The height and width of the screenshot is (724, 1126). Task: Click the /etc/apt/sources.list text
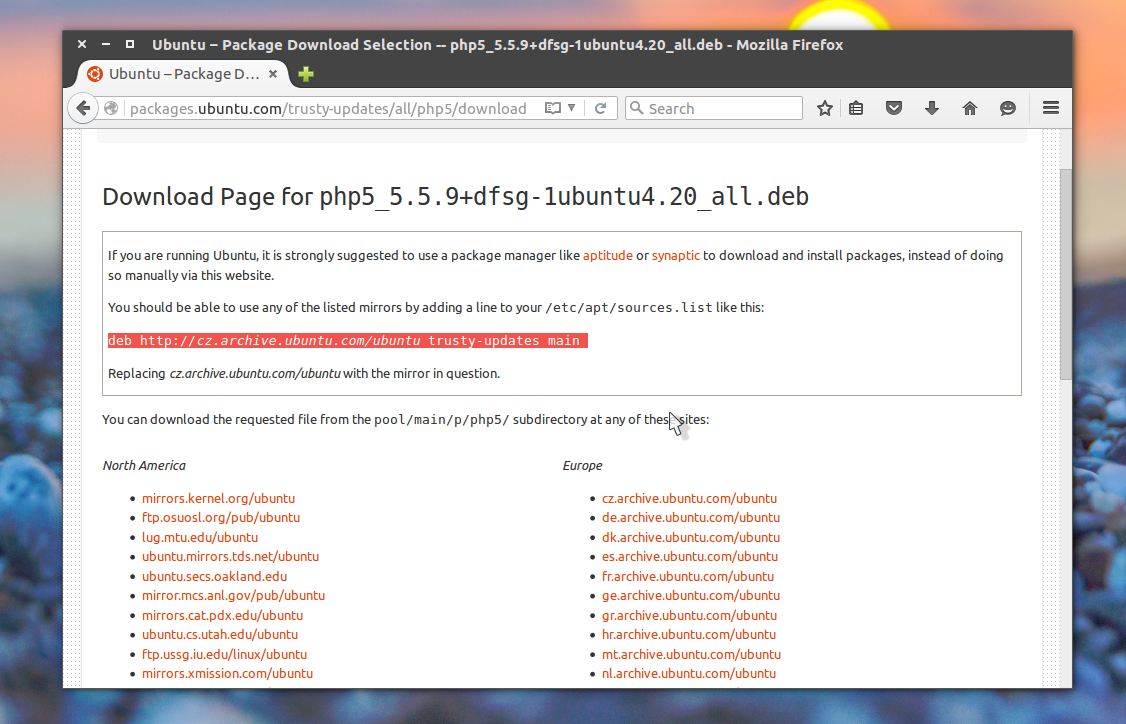pyautogui.click(x=629, y=307)
